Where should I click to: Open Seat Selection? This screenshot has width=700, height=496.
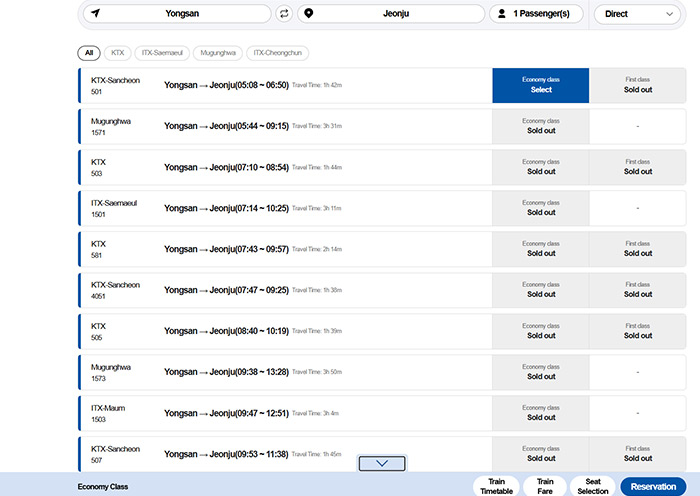593,486
